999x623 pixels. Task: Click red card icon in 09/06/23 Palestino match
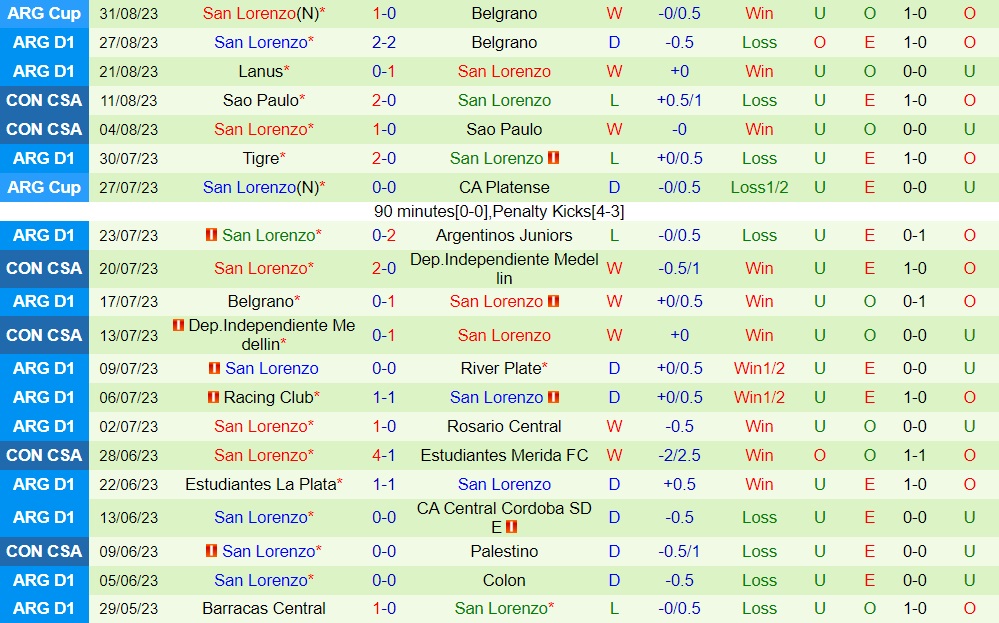[211, 551]
